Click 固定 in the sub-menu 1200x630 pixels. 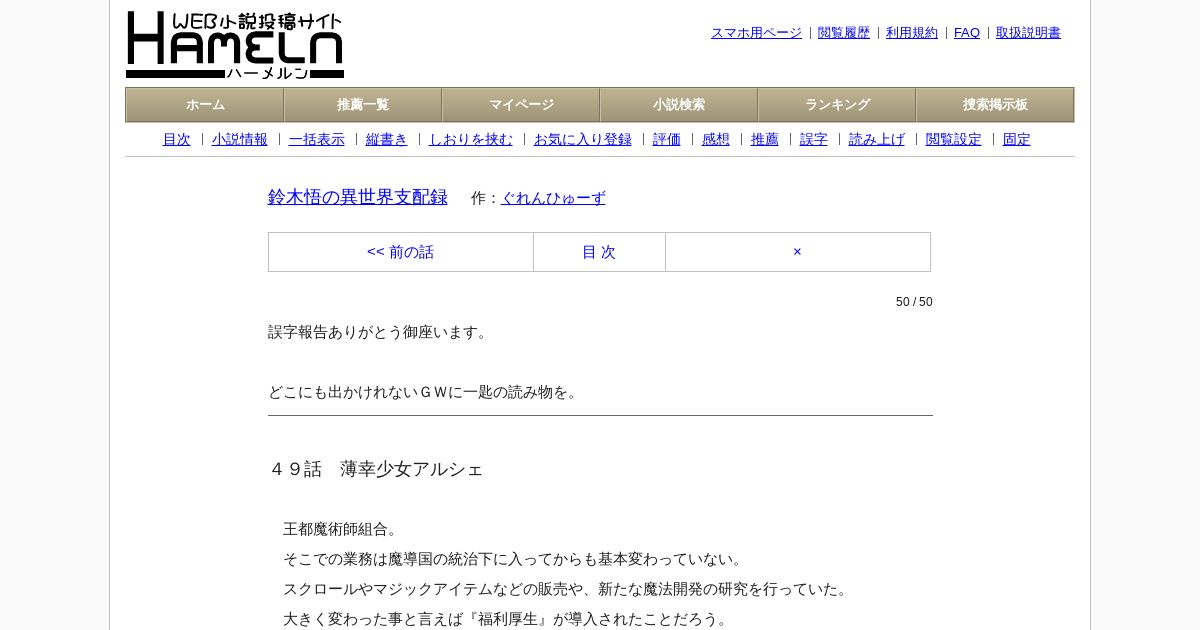click(1017, 140)
